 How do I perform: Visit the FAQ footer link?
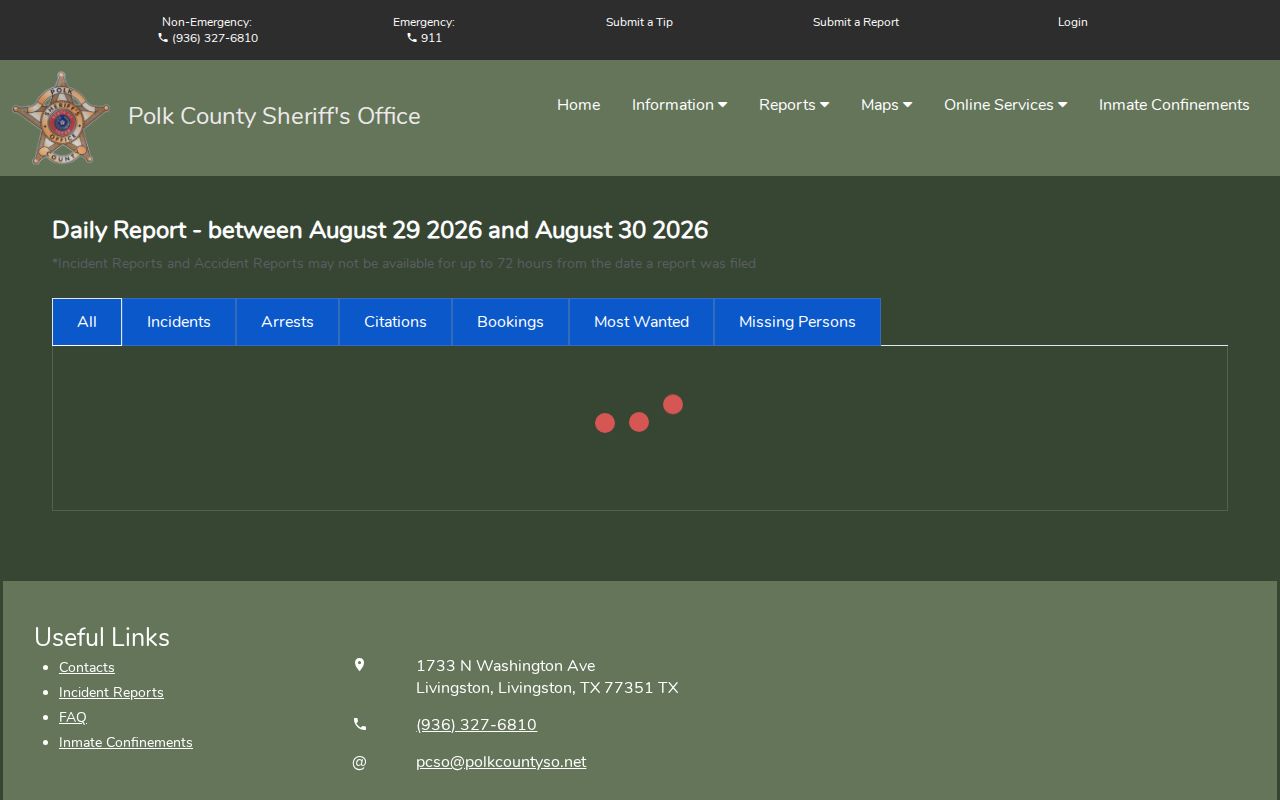[x=73, y=718]
